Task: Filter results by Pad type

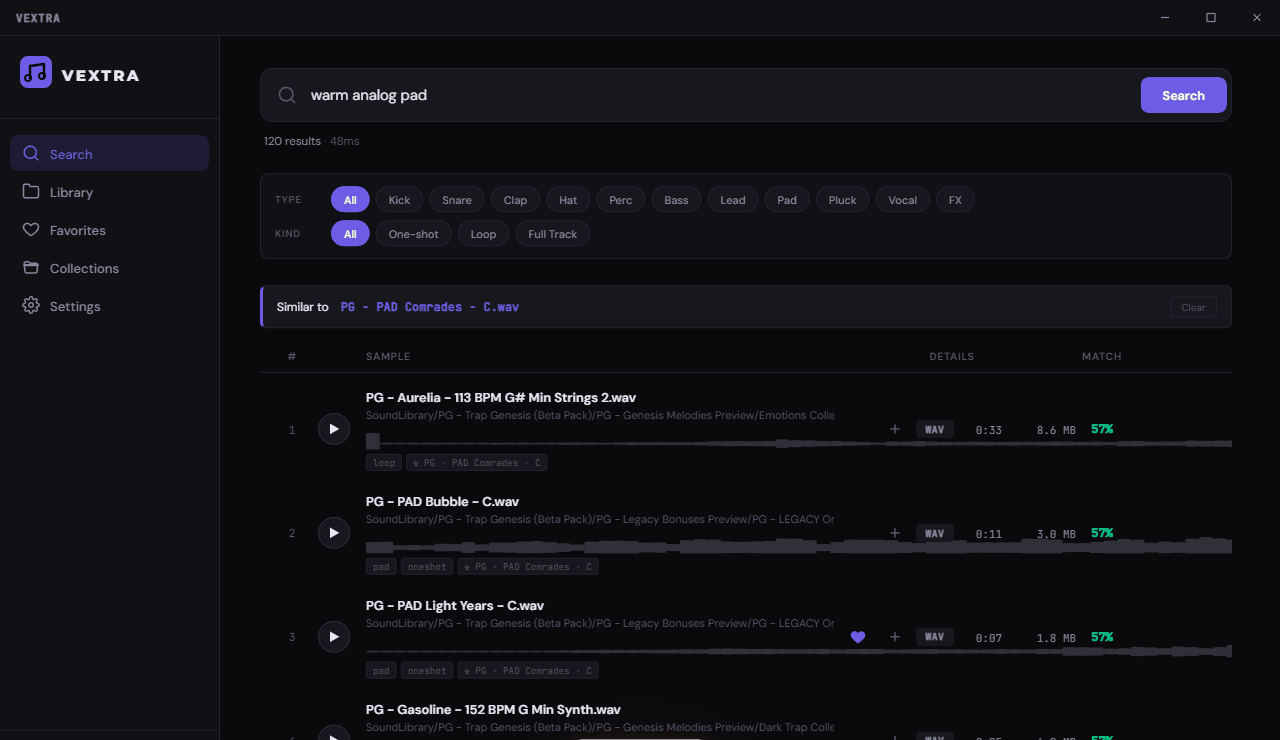Action: 787,200
